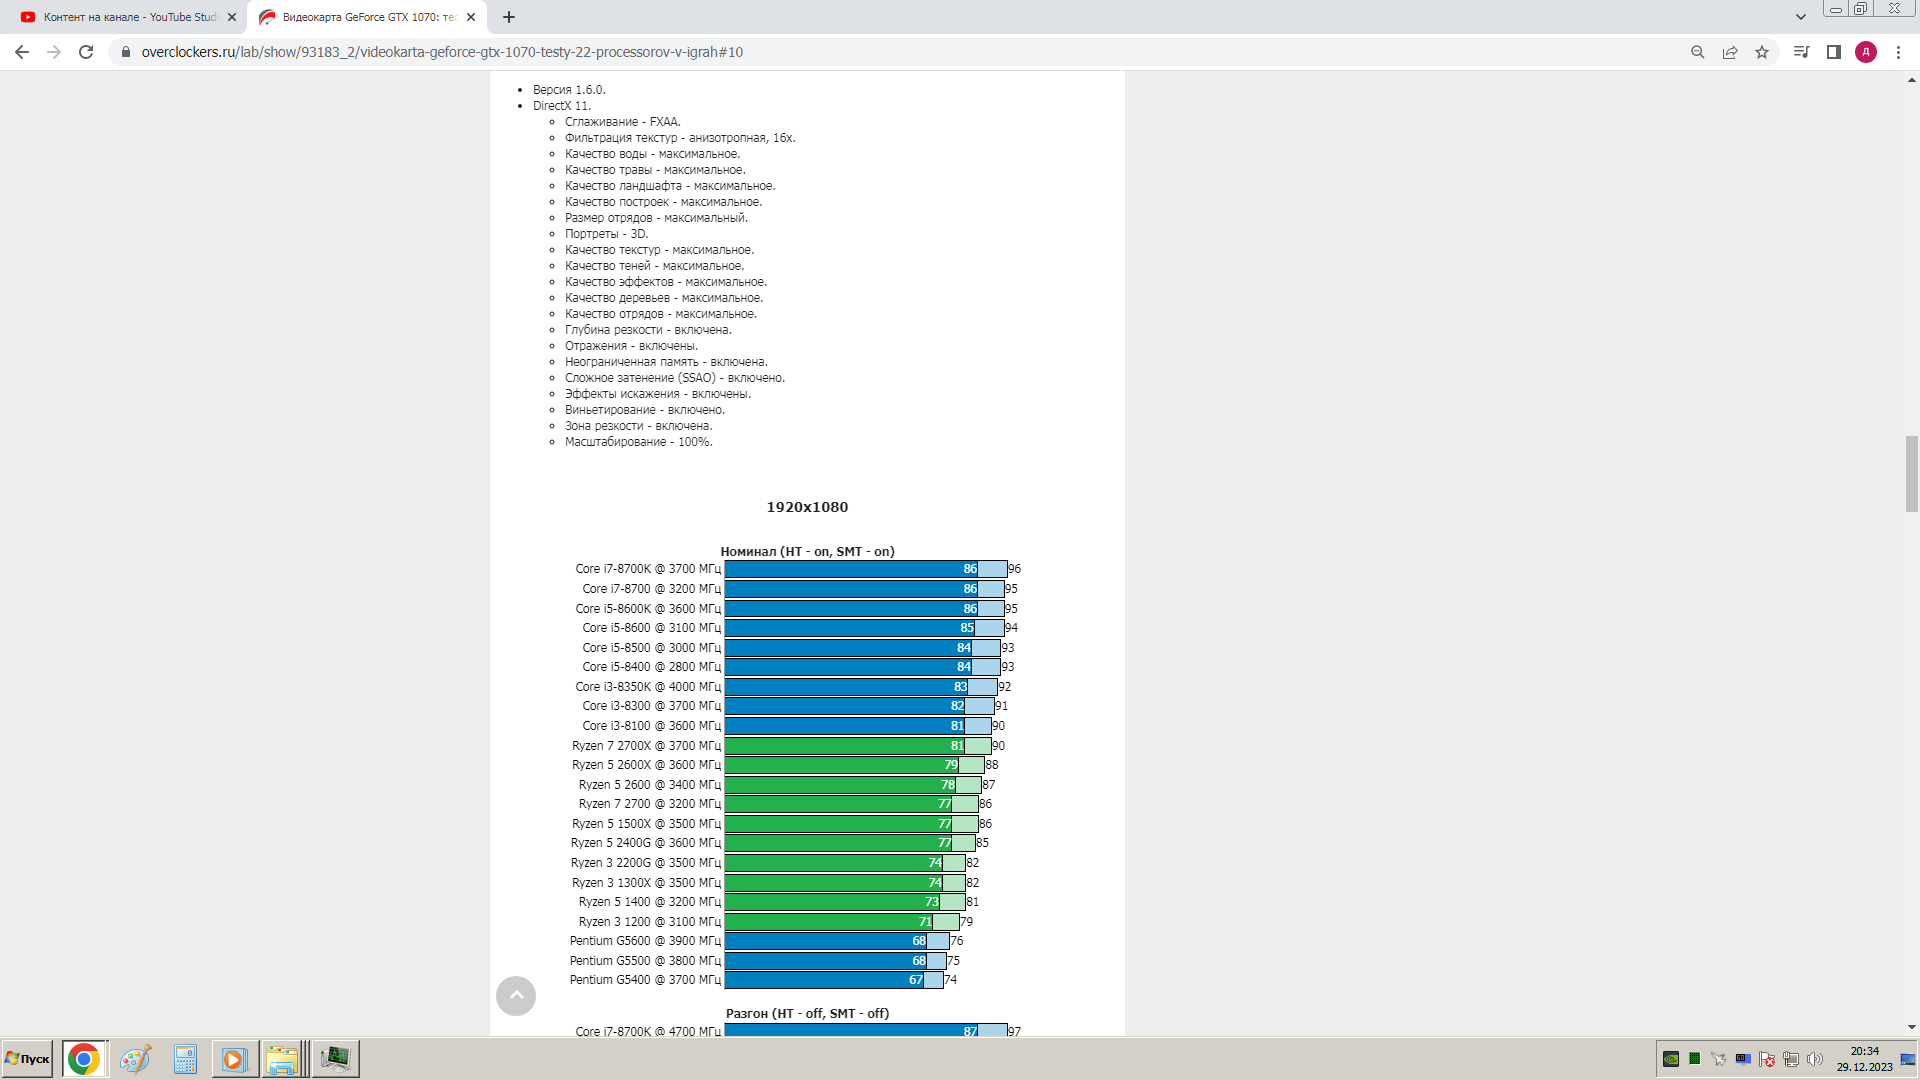Open Windows Media Player taskbar icon

tap(234, 1058)
